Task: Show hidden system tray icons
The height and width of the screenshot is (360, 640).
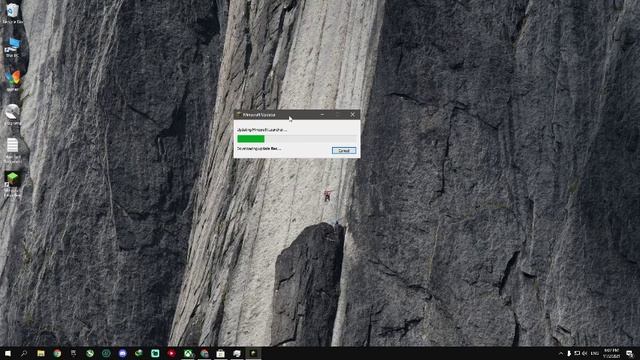Action: (x=560, y=353)
